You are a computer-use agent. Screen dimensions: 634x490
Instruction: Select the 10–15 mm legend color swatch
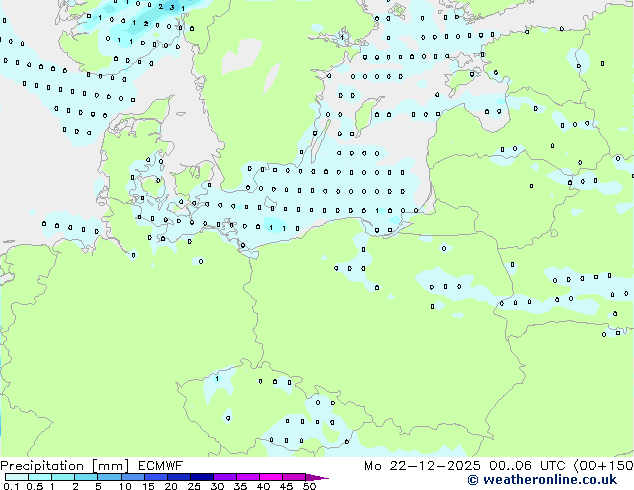click(132, 477)
